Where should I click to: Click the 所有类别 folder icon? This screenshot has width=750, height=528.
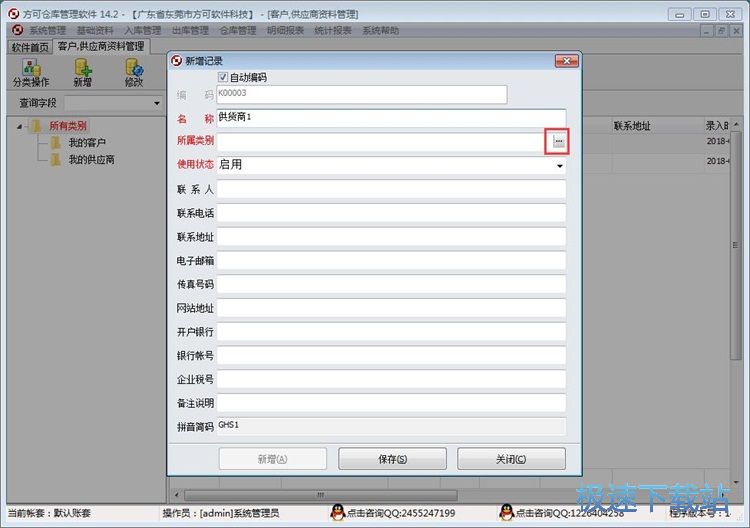36,126
